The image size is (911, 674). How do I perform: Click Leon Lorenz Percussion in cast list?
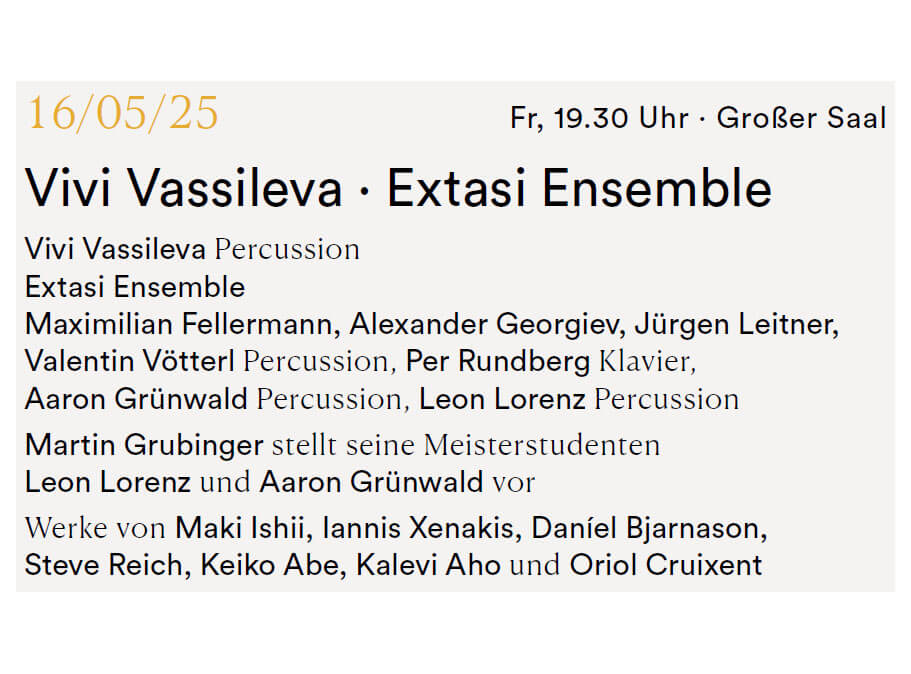click(x=579, y=399)
